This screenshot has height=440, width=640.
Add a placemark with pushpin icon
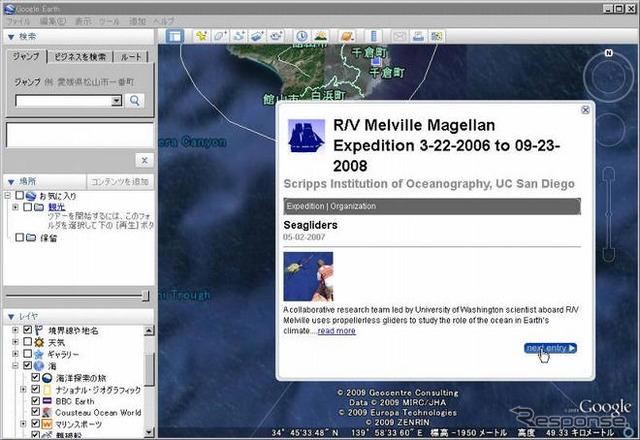201,36
